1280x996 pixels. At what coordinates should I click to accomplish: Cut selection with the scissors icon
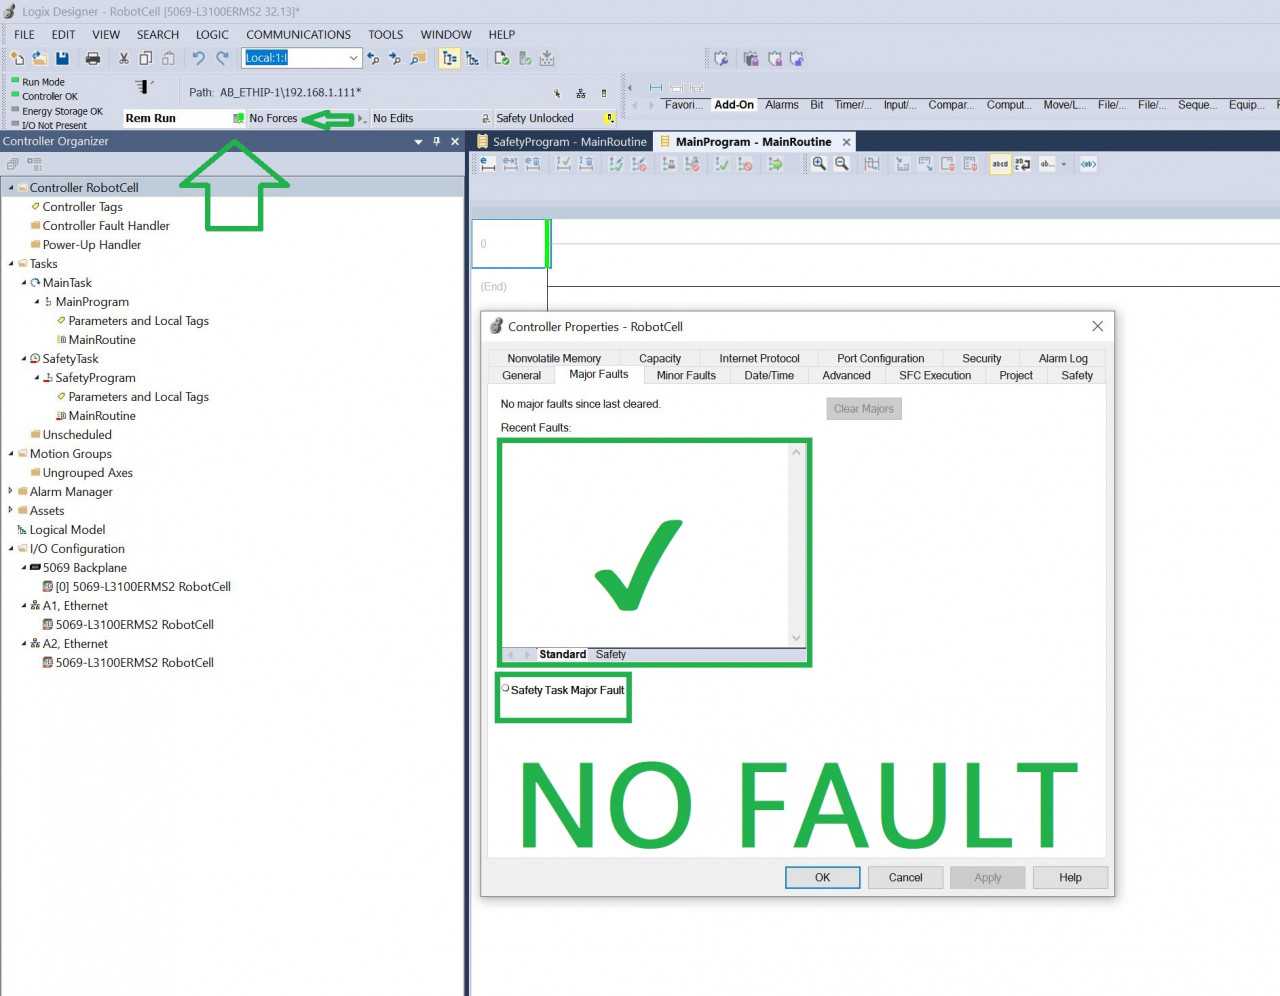pyautogui.click(x=124, y=59)
